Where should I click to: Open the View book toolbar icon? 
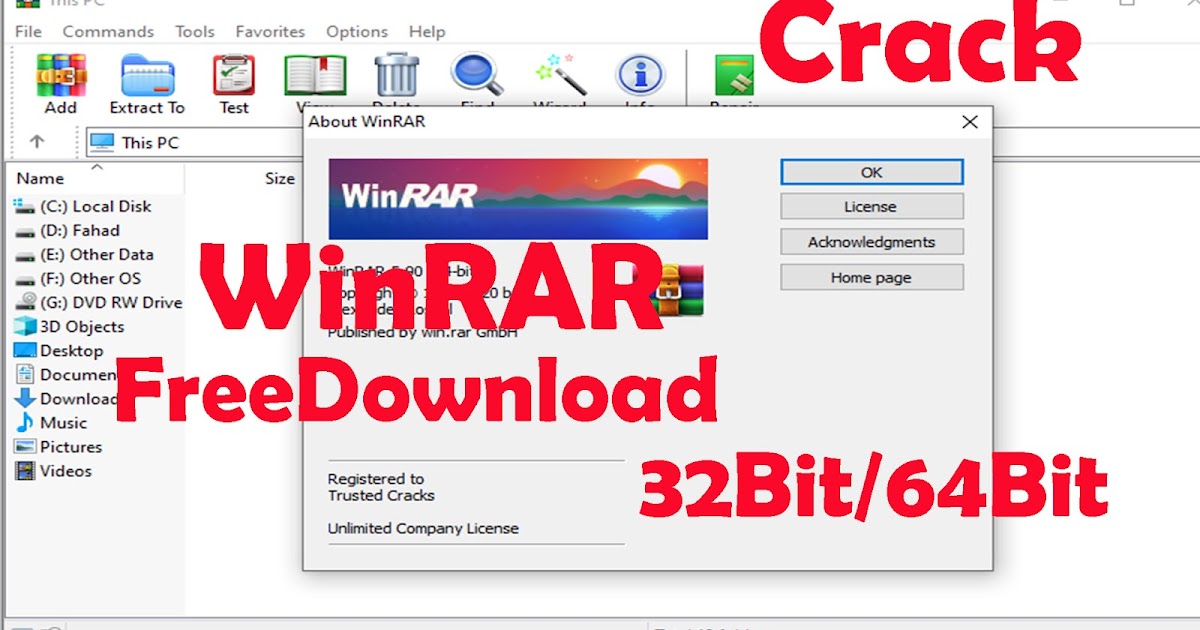coord(315,74)
